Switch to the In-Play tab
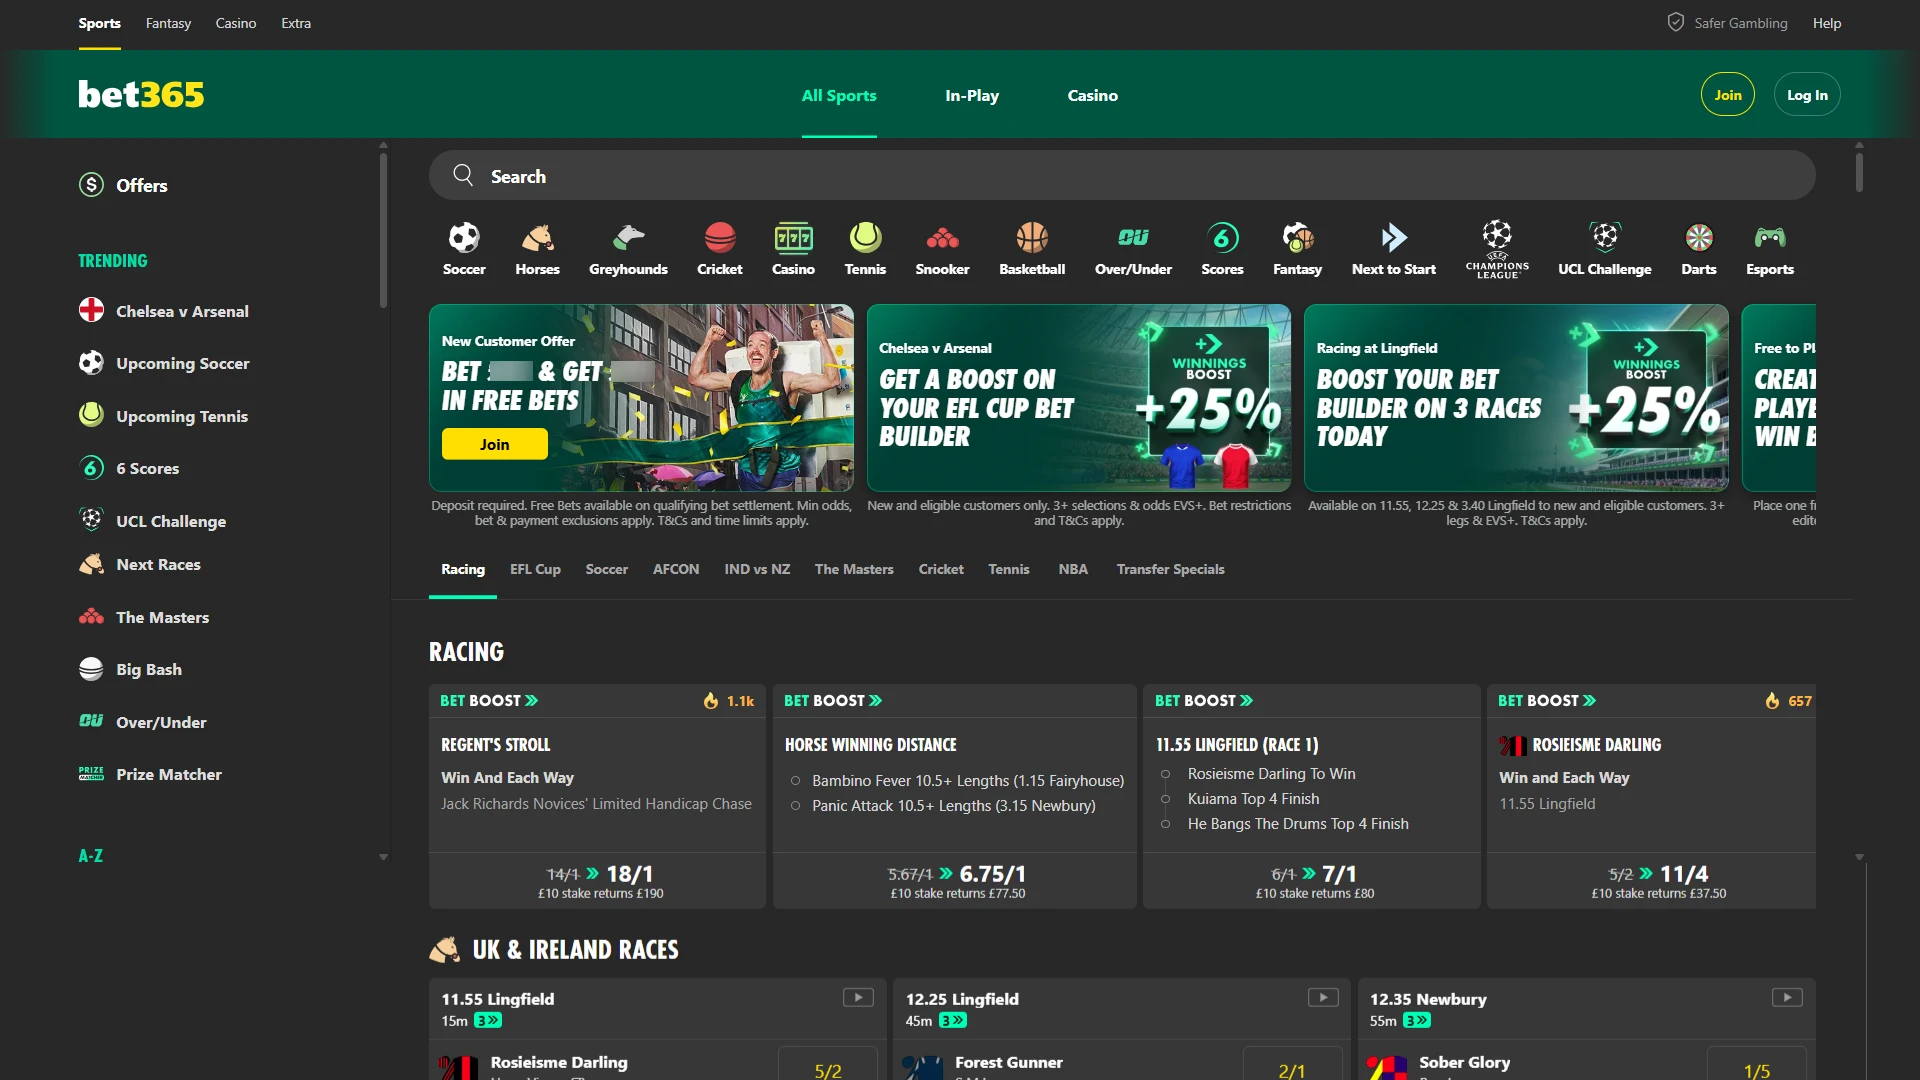The height and width of the screenshot is (1080, 1920). (x=971, y=95)
